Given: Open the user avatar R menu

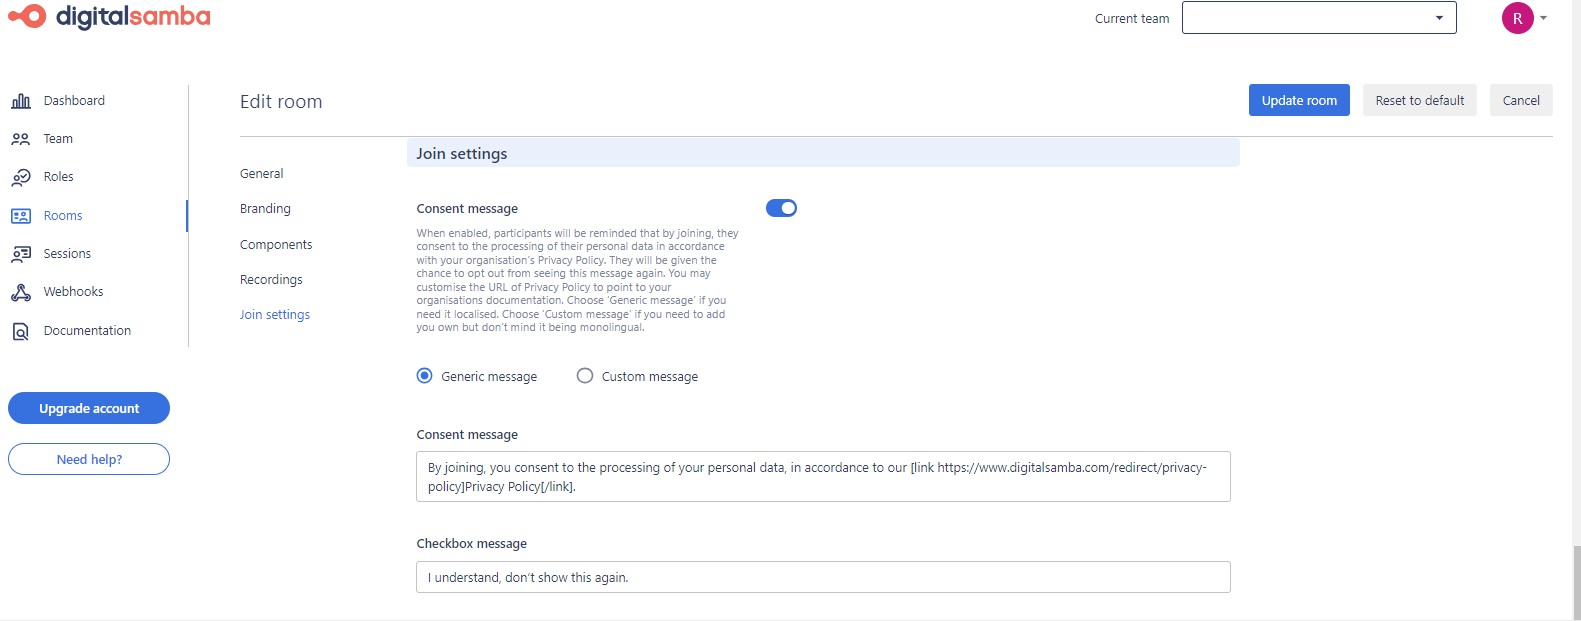Looking at the screenshot, I should (1517, 18).
